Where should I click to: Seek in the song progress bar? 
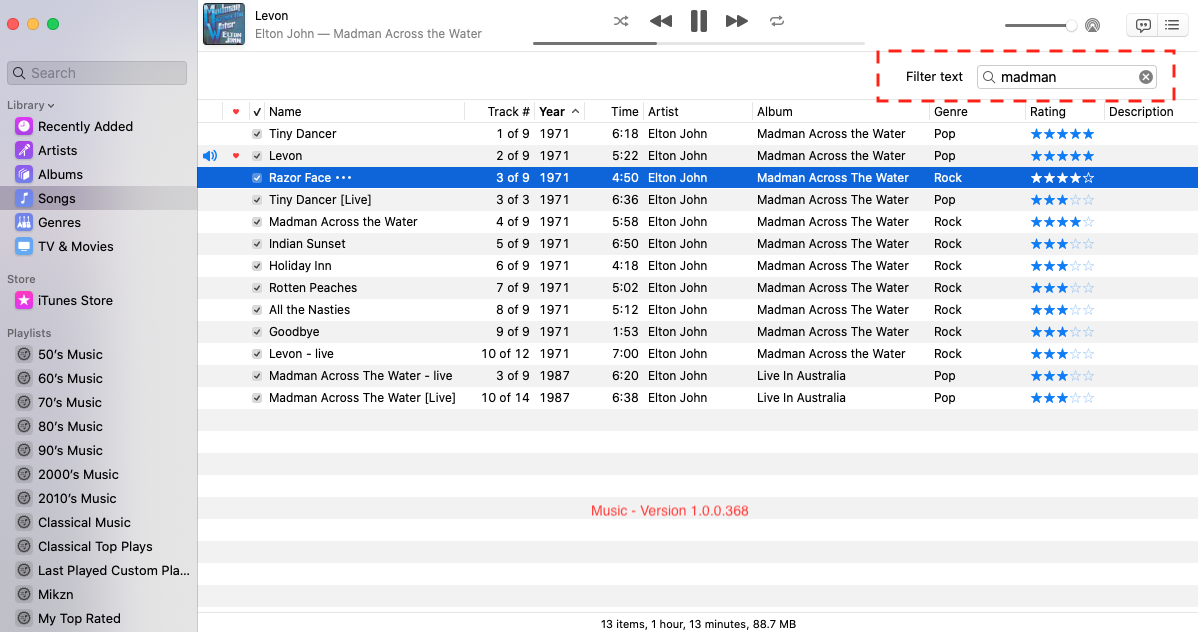[x=698, y=44]
